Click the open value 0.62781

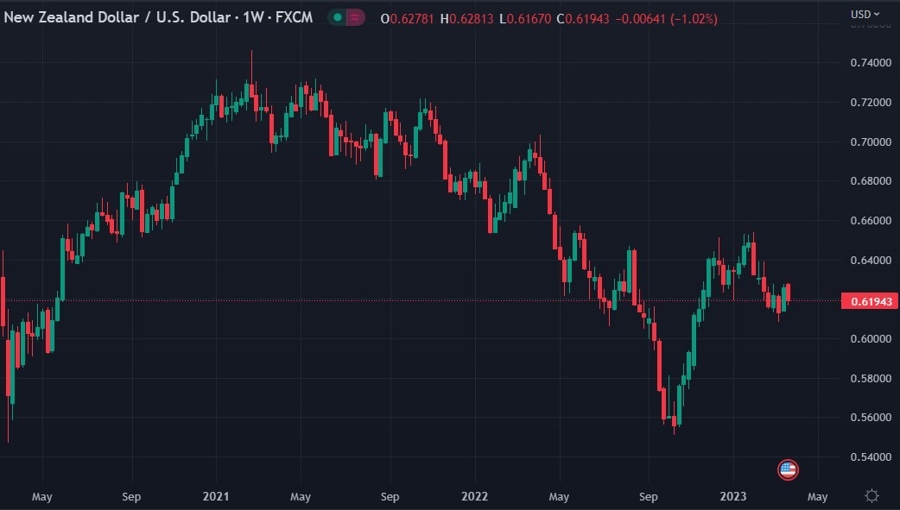[x=412, y=19]
